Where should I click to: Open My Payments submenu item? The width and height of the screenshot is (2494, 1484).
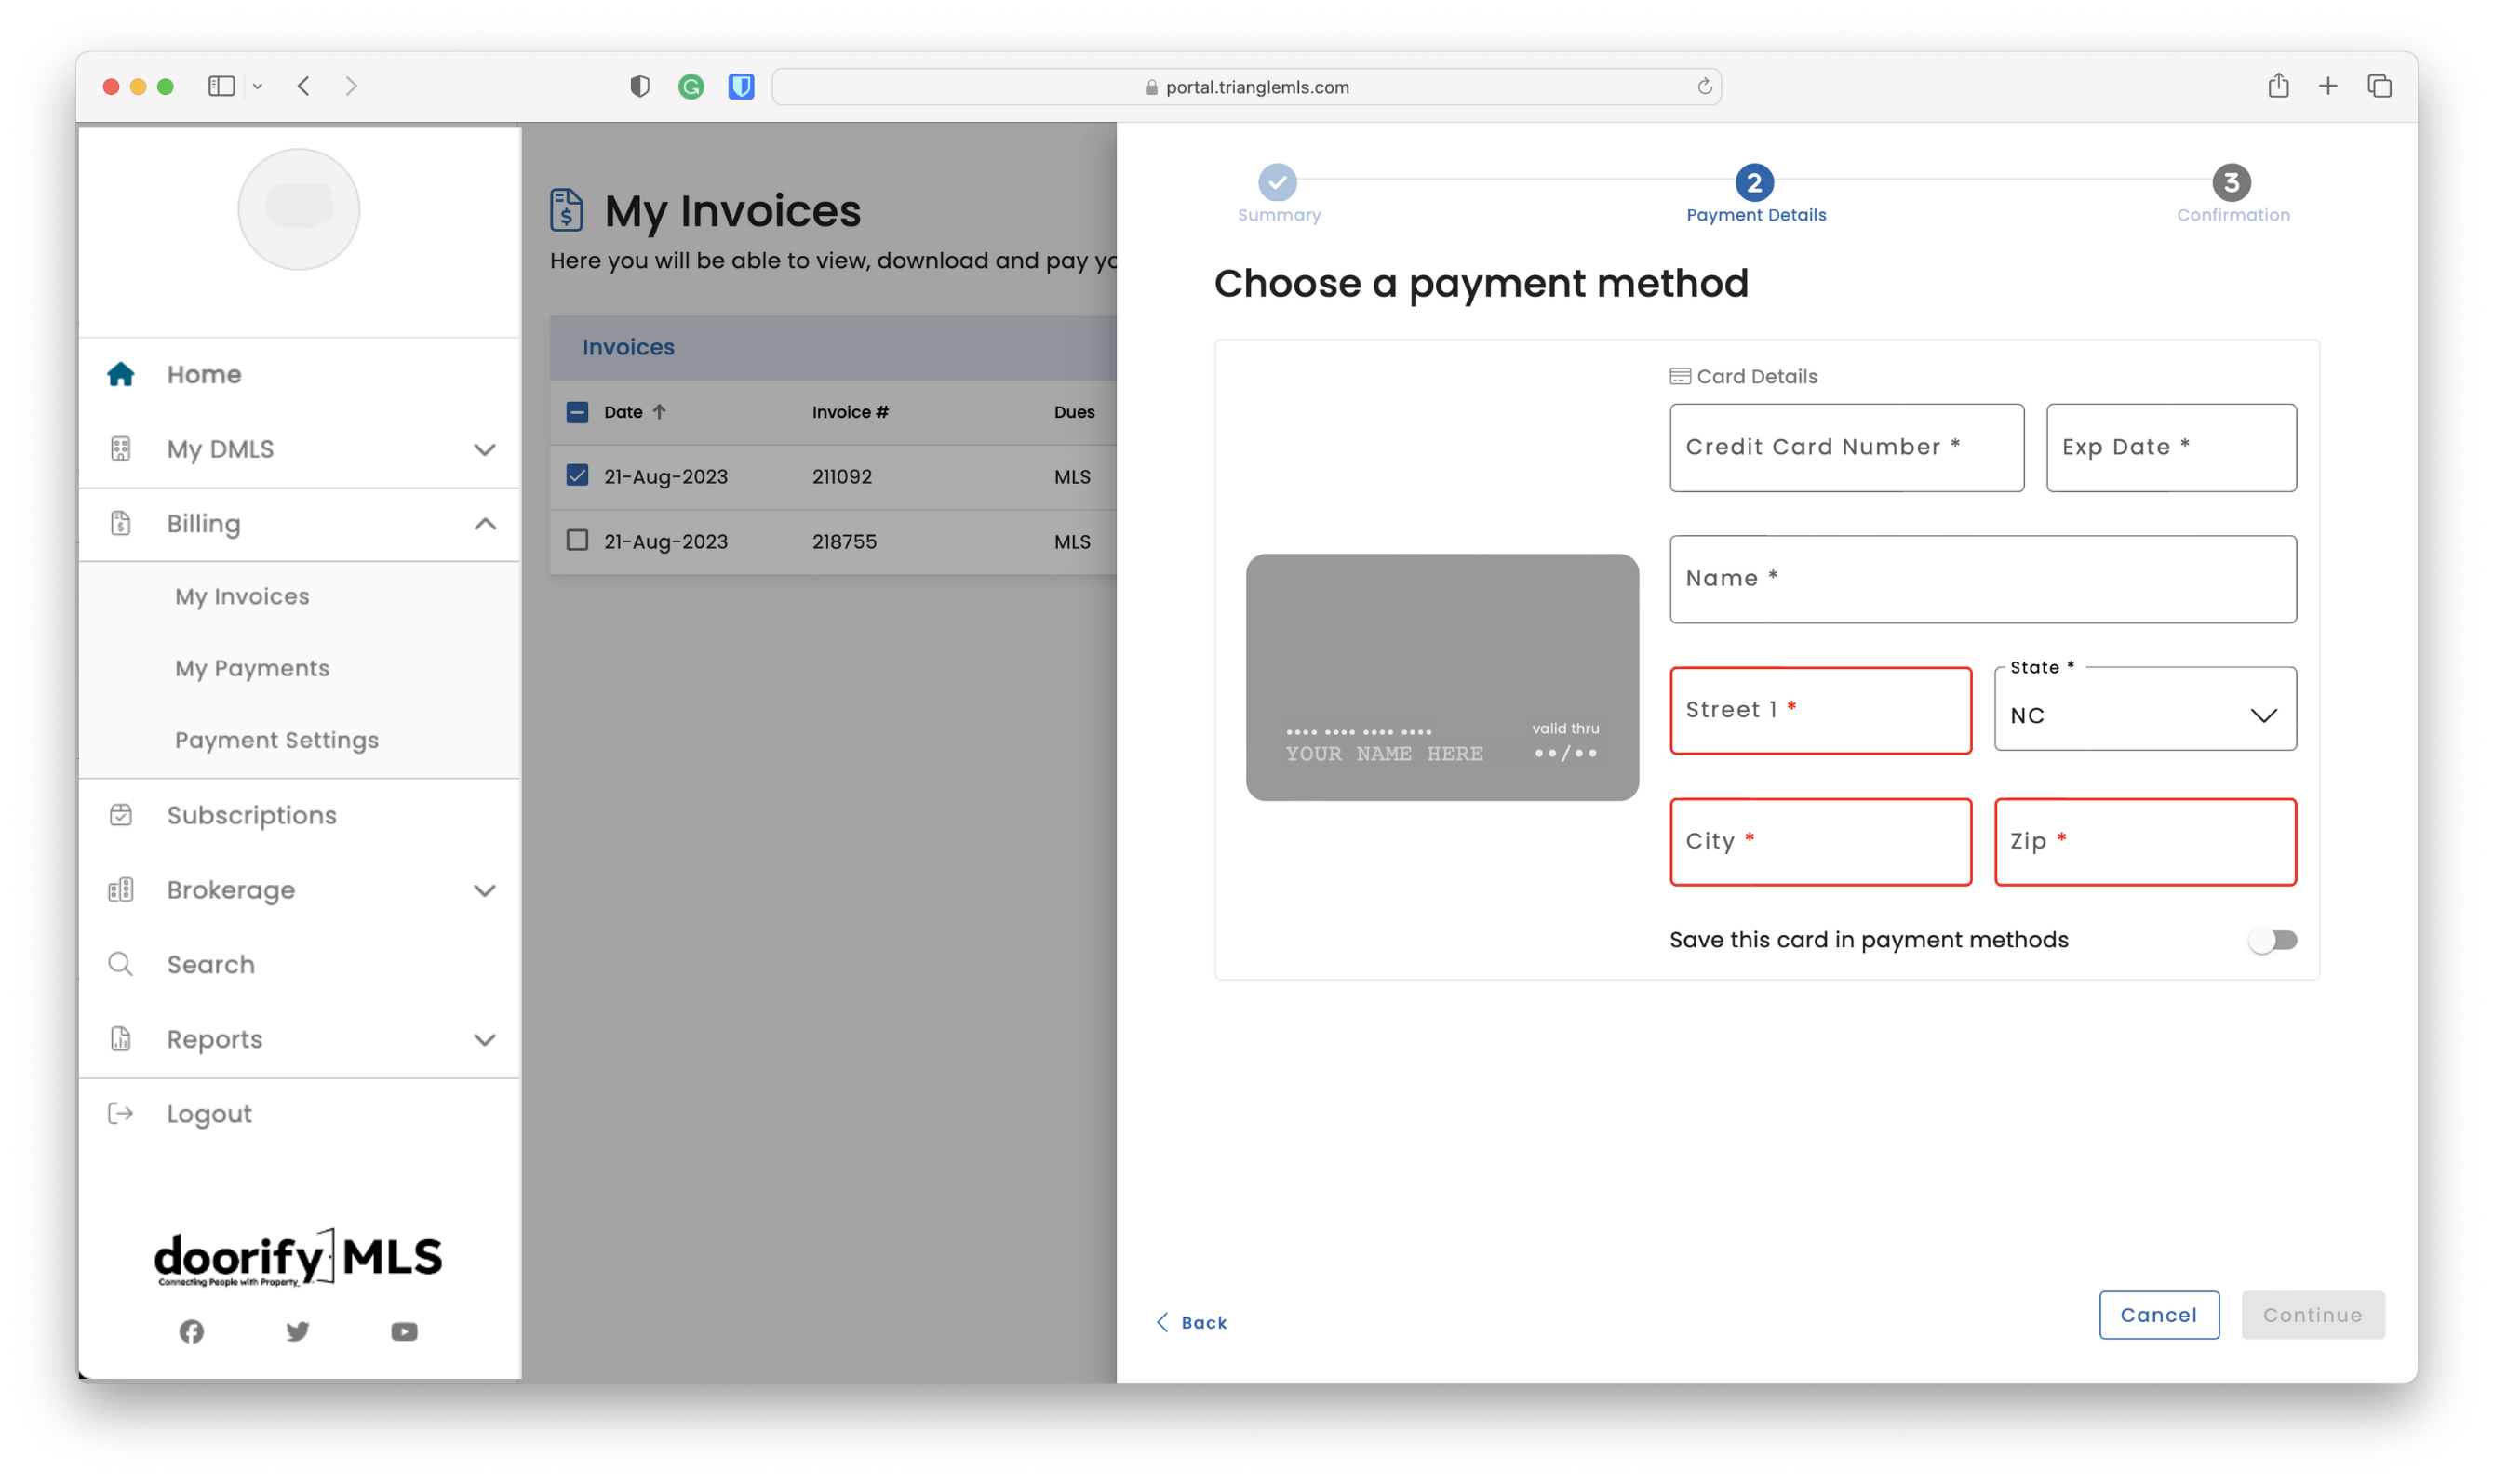coord(252,668)
